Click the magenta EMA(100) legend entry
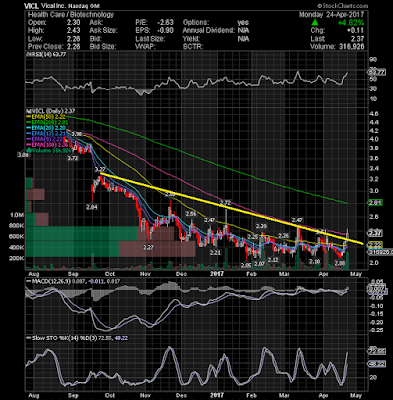Viewport: 393px width, 400px height. pyautogui.click(x=48, y=145)
